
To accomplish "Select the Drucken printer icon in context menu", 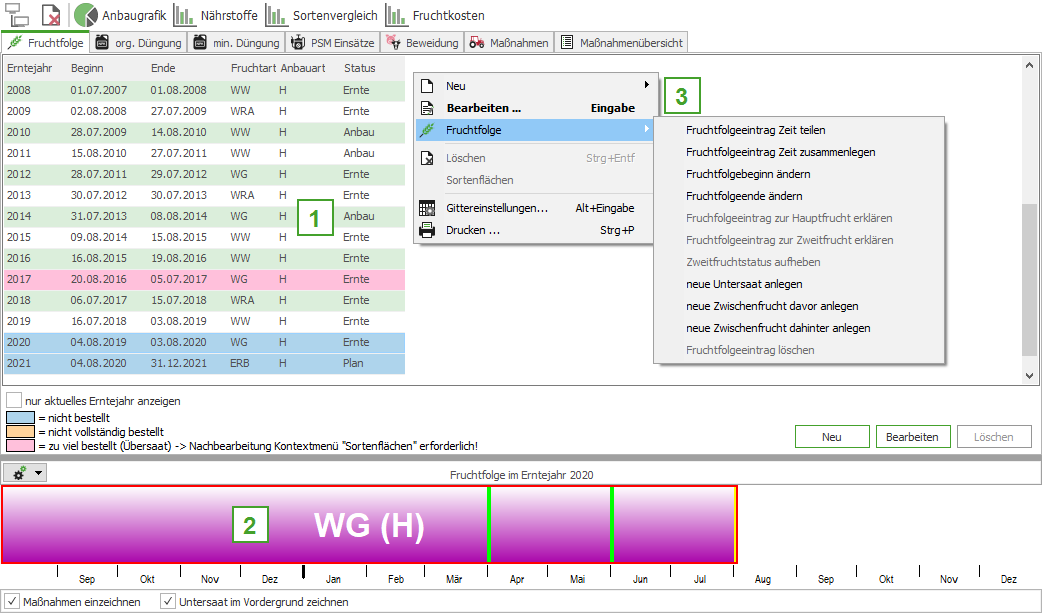I will click(x=427, y=230).
